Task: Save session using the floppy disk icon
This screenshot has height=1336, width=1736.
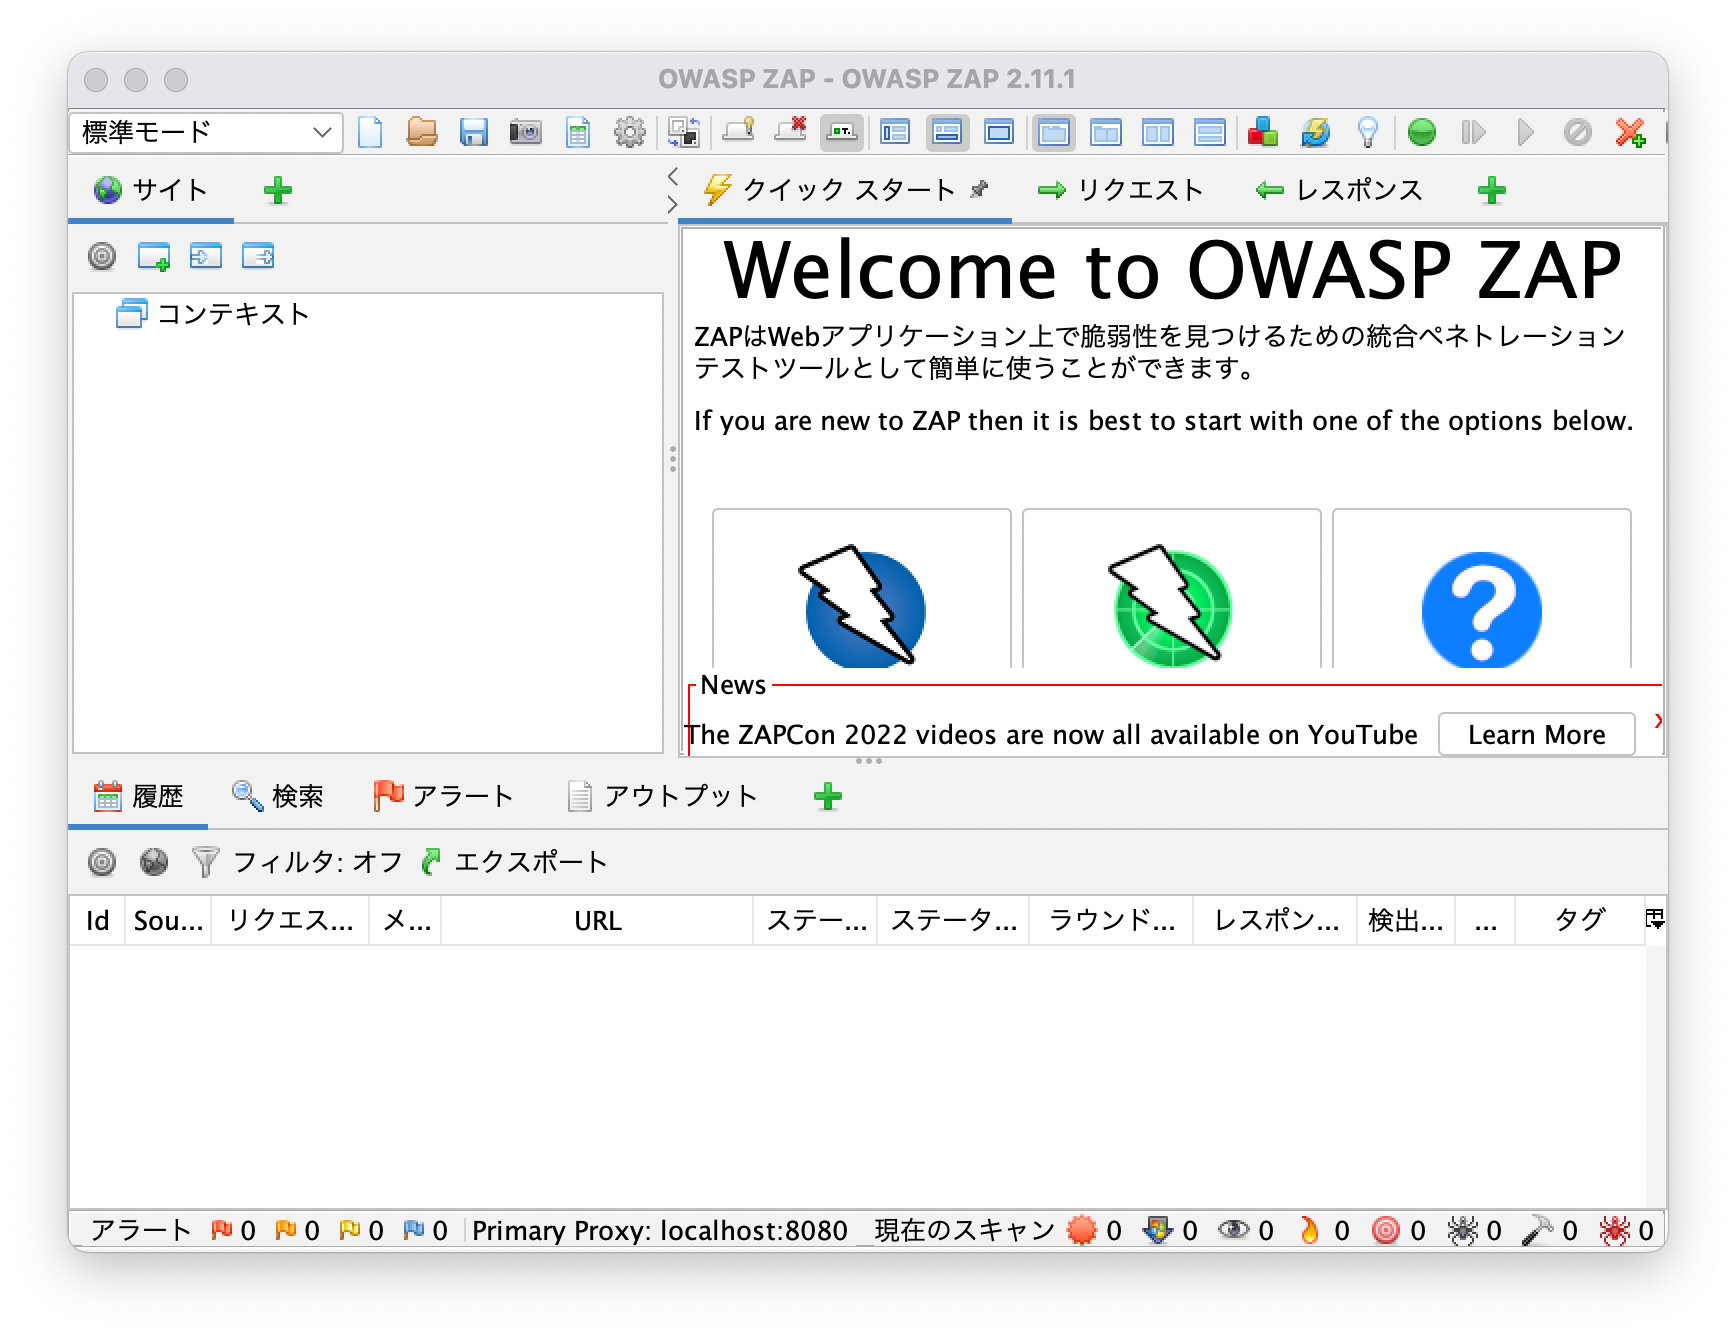Action: (474, 132)
